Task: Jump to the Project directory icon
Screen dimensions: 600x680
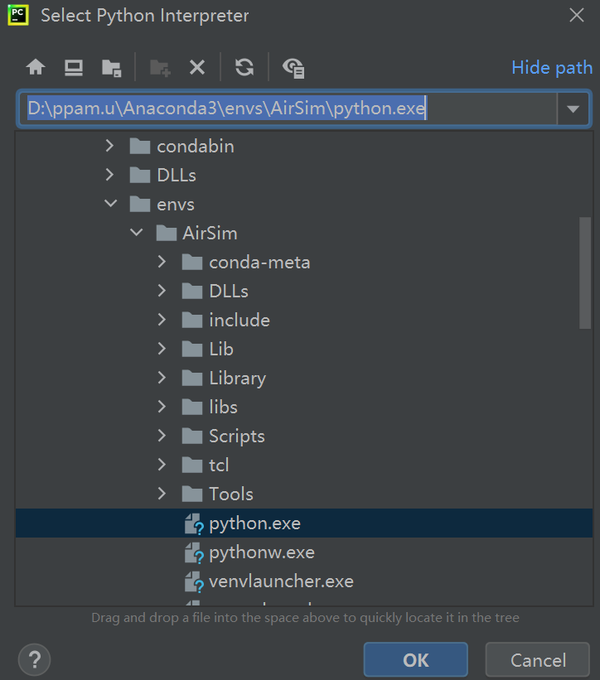Action: click(x=111, y=67)
